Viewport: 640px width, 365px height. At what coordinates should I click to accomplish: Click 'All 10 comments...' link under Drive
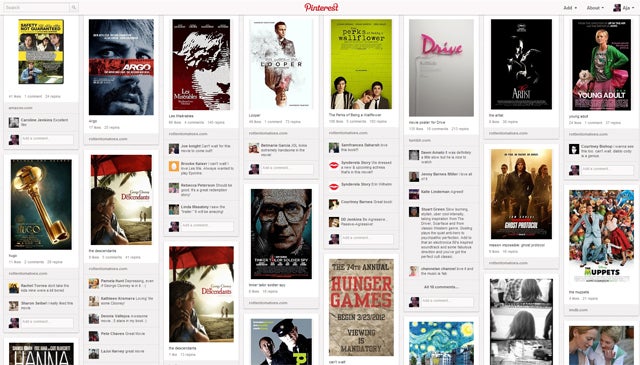[x=440, y=287]
